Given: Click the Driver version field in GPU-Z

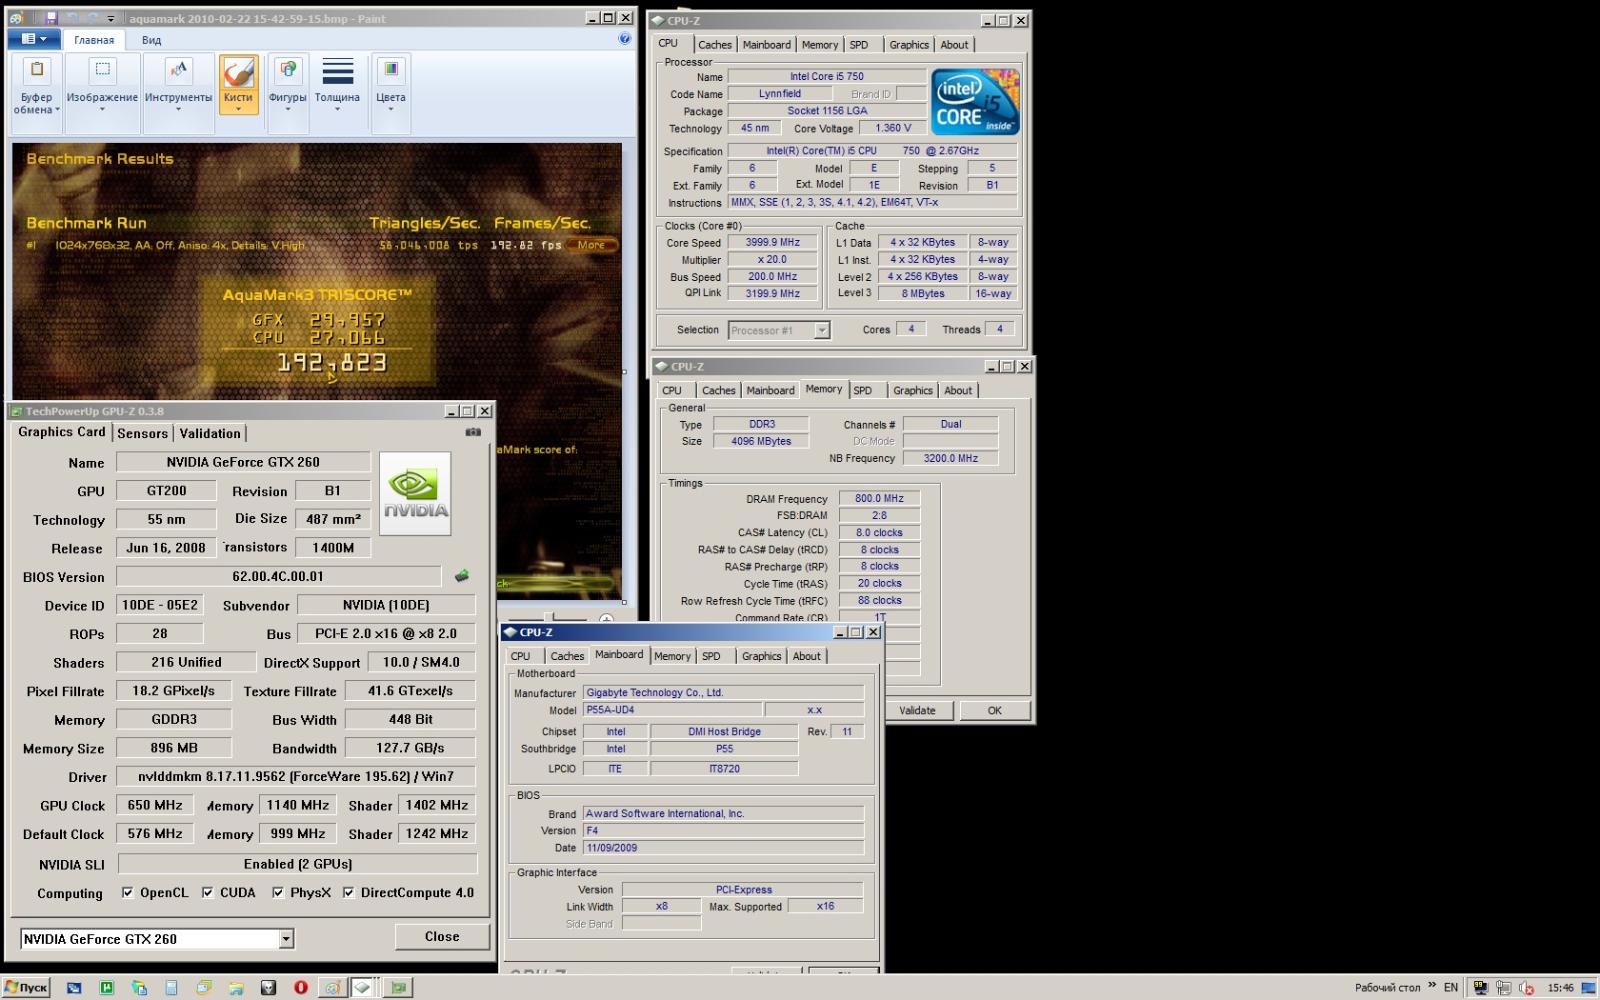Looking at the screenshot, I should pos(295,776).
